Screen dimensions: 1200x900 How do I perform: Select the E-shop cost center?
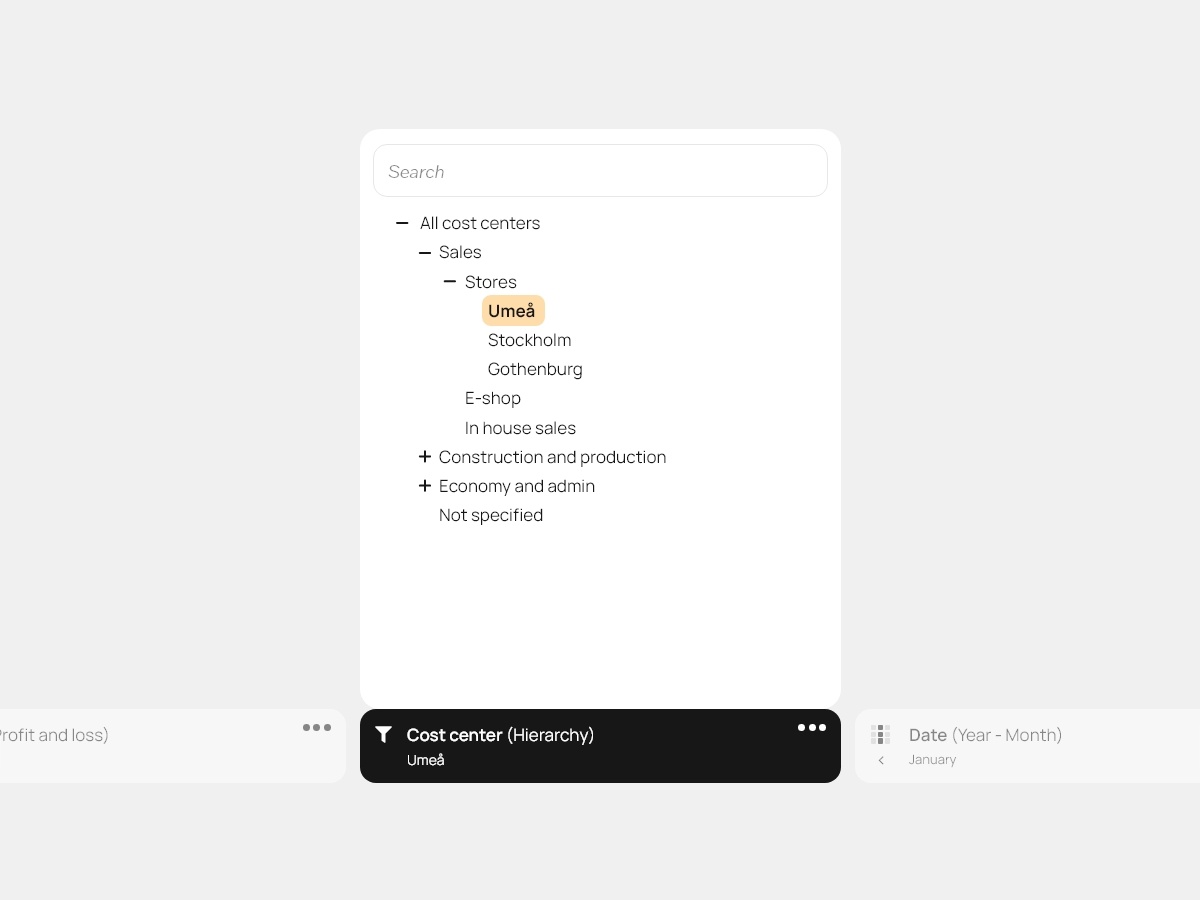pyautogui.click(x=493, y=398)
